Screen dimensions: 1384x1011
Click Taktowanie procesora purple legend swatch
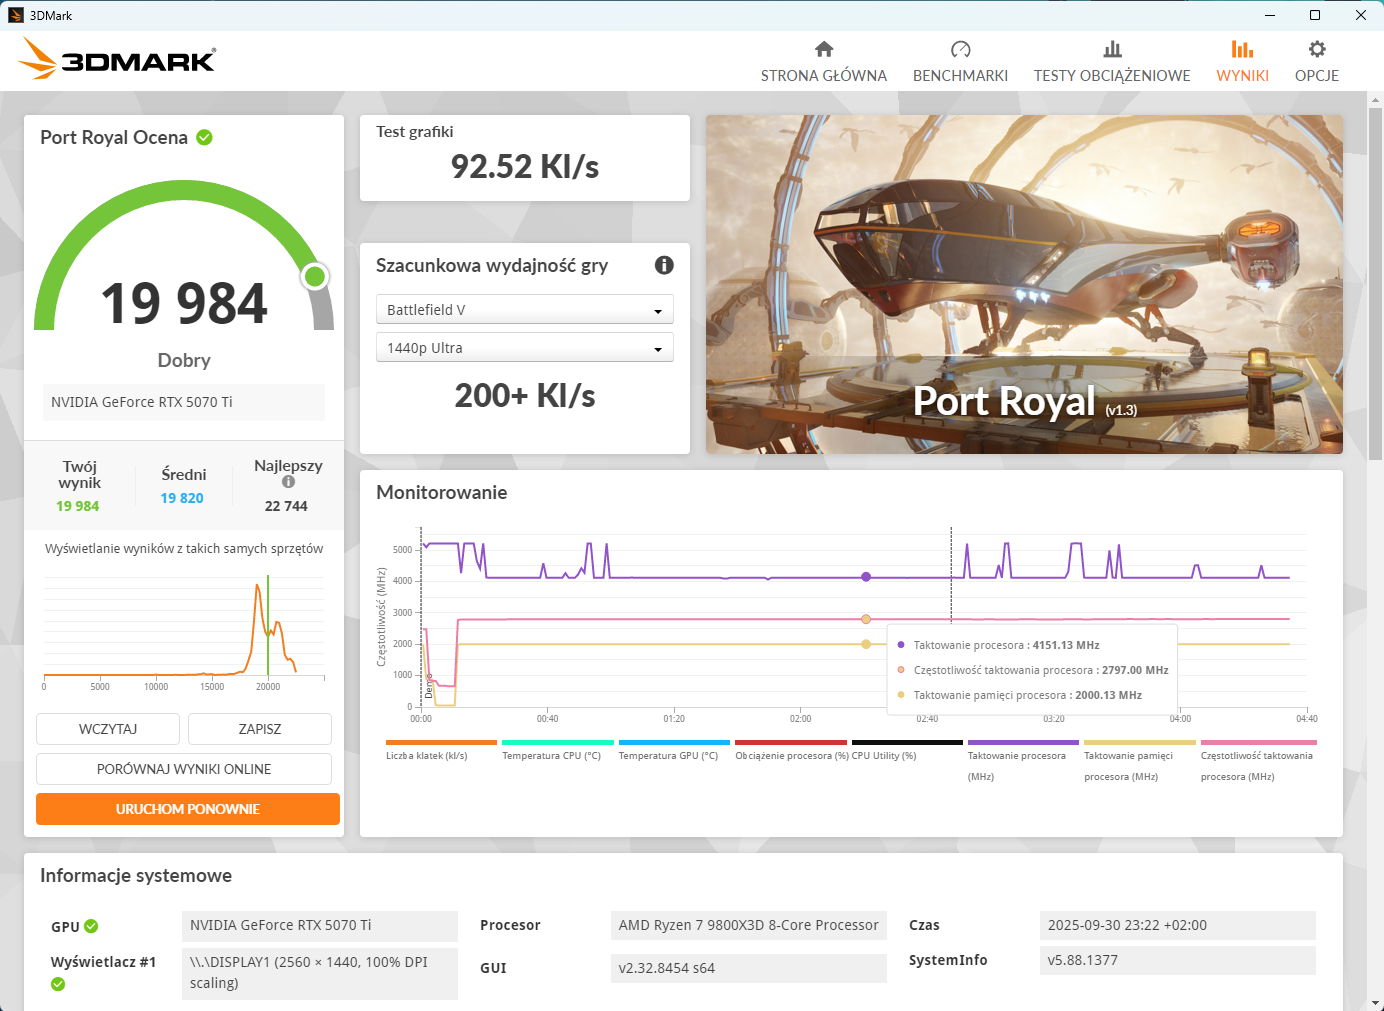(1023, 743)
